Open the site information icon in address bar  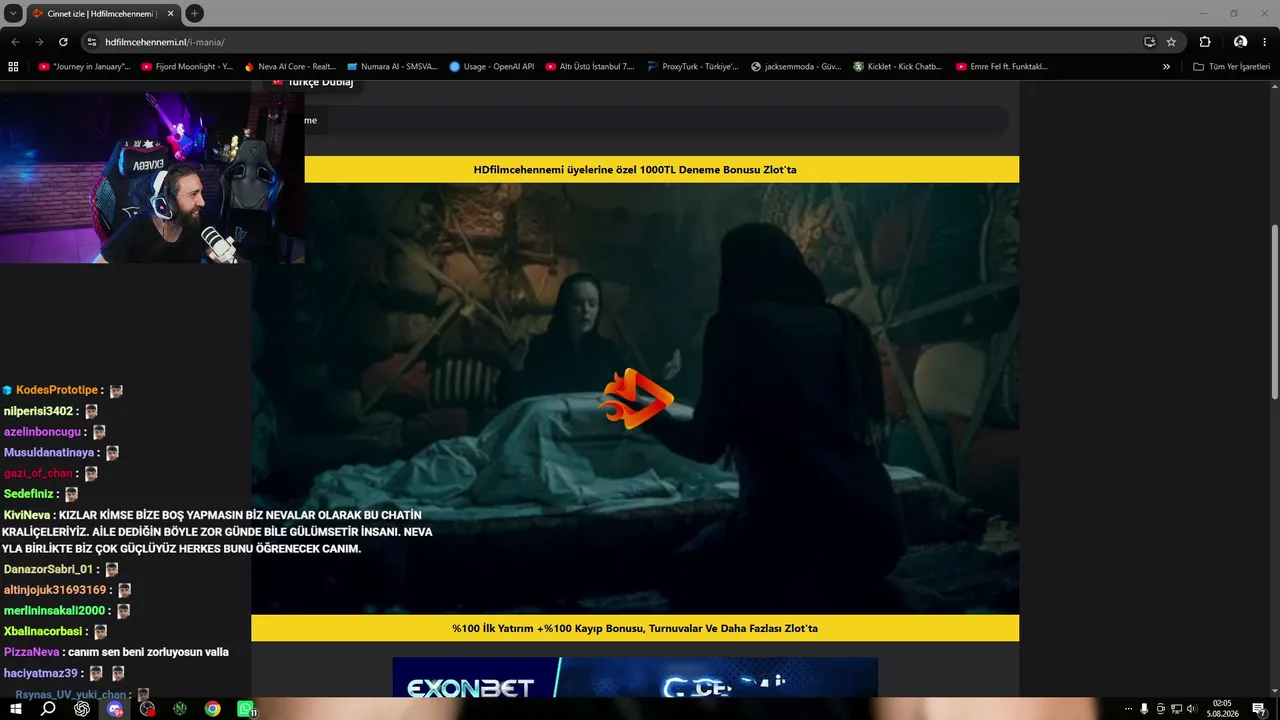(x=92, y=42)
